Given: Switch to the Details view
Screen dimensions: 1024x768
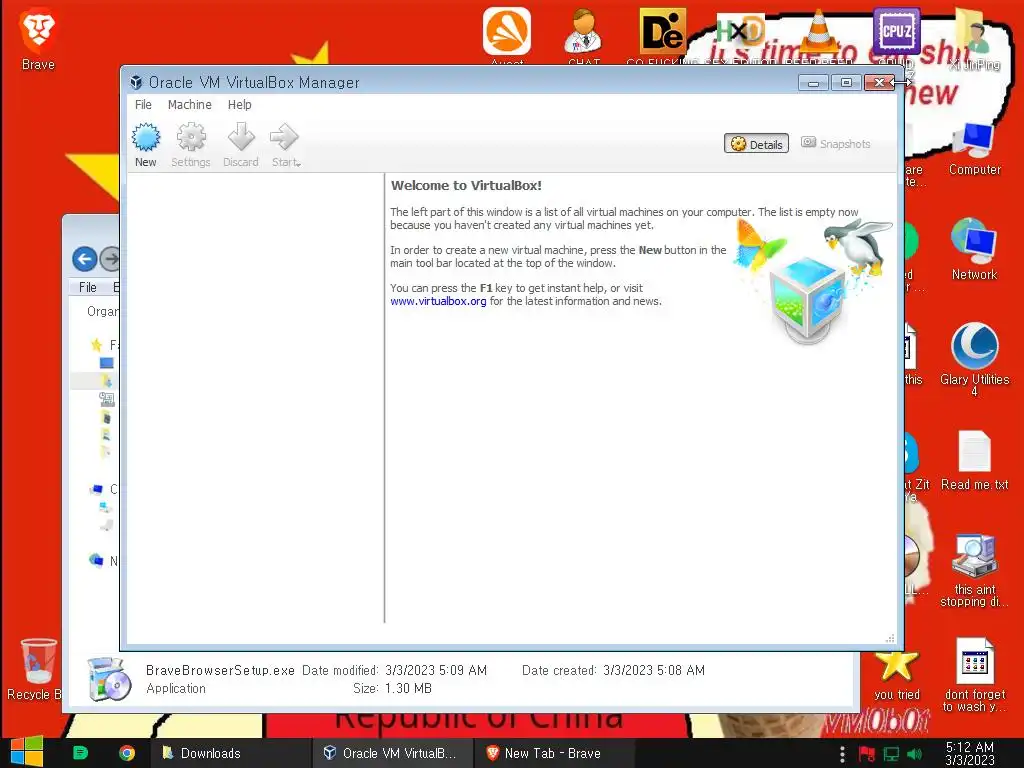Looking at the screenshot, I should [x=756, y=144].
